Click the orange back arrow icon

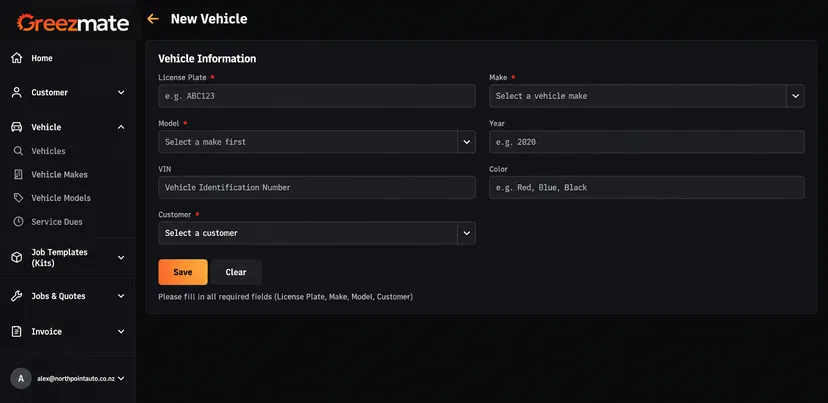[153, 19]
